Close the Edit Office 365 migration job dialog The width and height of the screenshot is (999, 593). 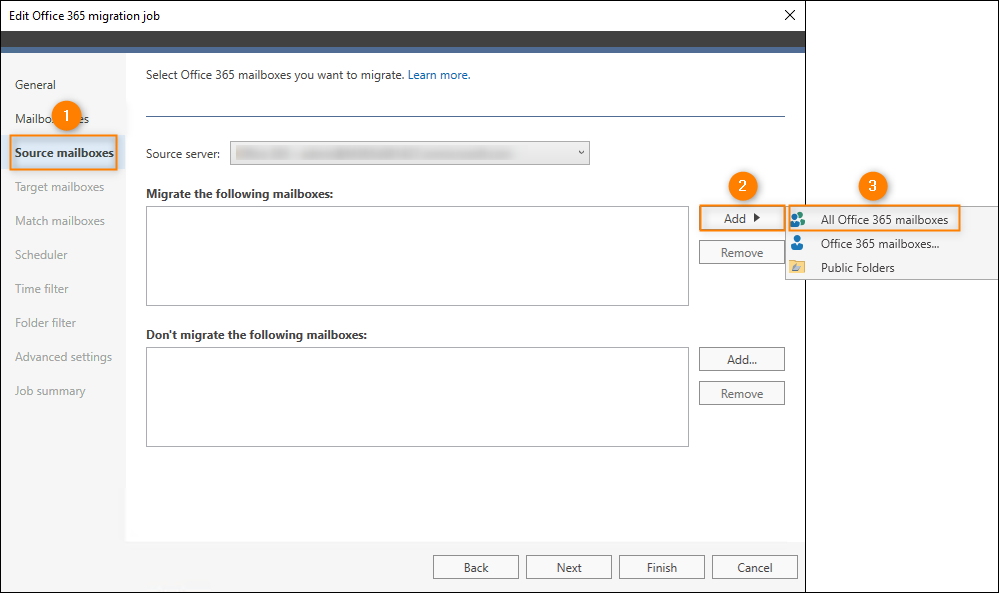click(789, 15)
